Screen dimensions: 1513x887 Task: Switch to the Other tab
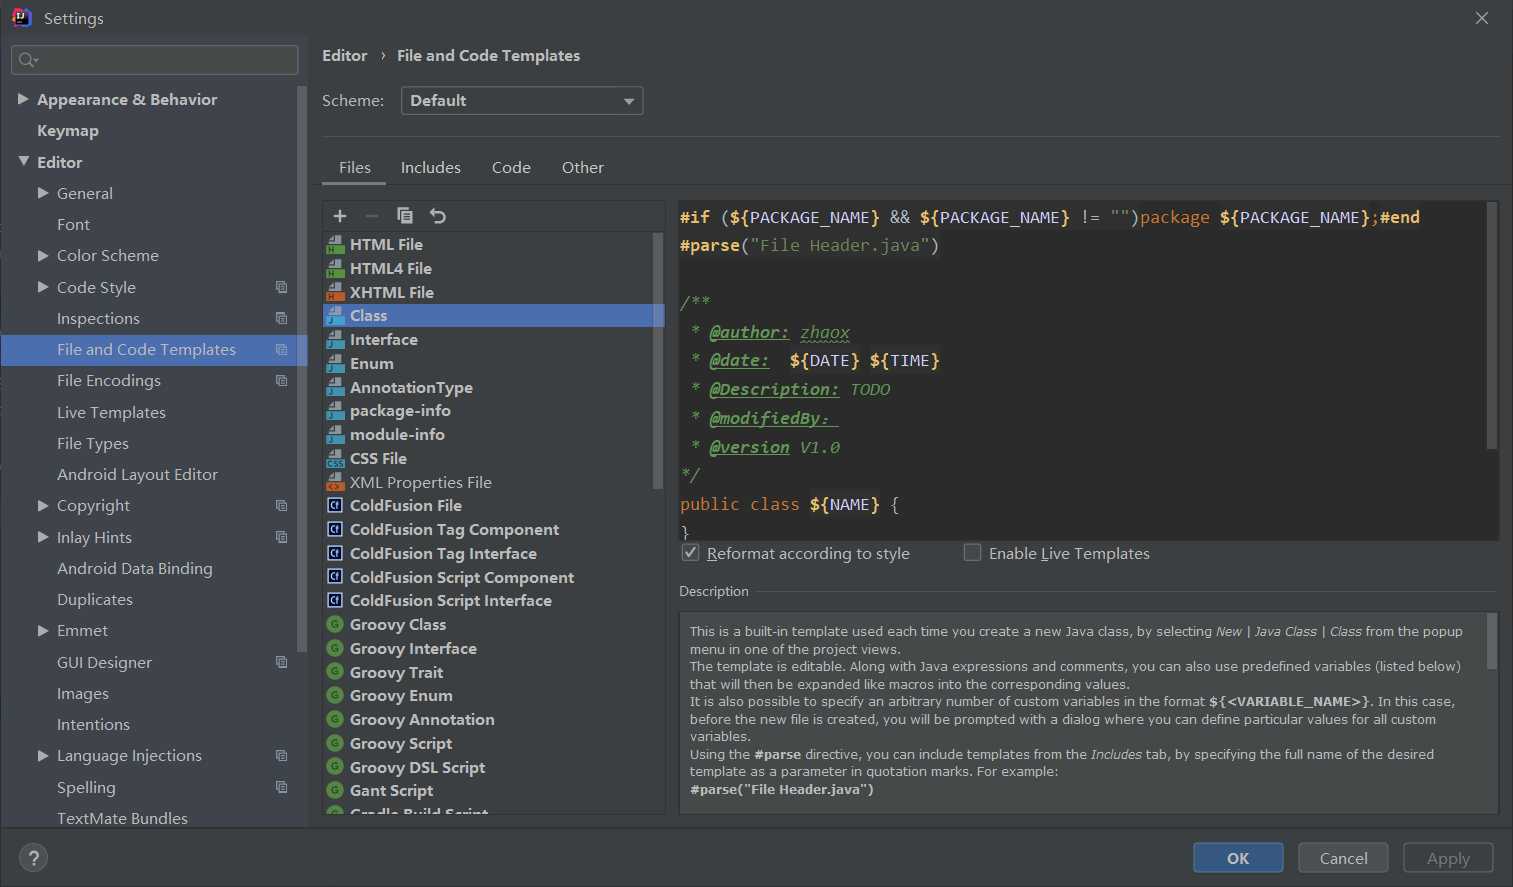(x=583, y=168)
